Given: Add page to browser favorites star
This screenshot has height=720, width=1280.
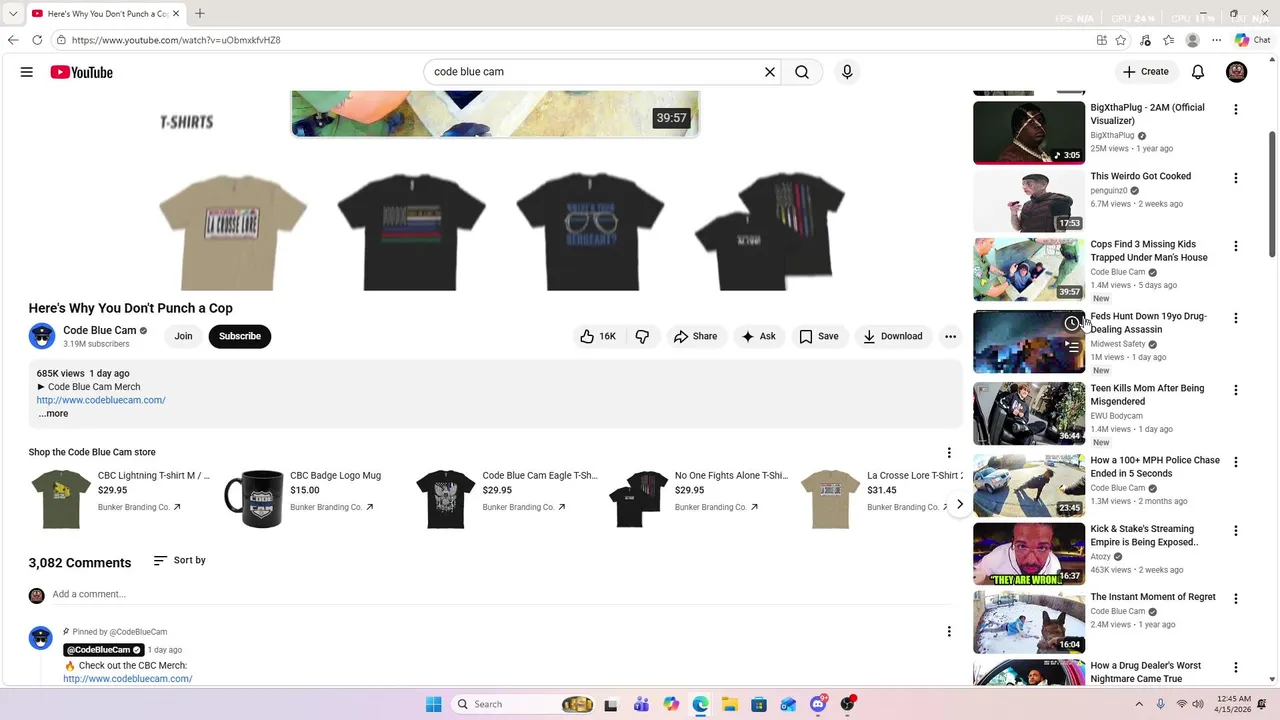Looking at the screenshot, I should click(1121, 40).
